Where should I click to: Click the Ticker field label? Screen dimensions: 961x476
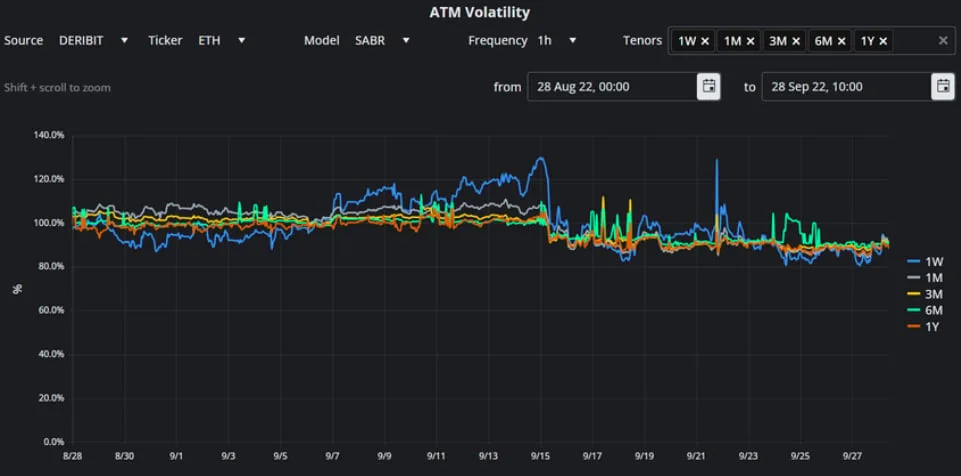[x=165, y=40]
